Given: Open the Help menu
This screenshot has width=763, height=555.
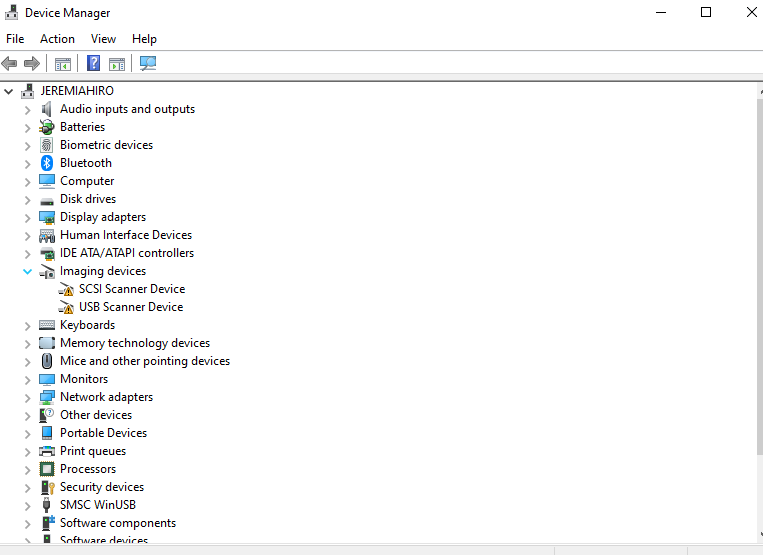Looking at the screenshot, I should [x=145, y=39].
